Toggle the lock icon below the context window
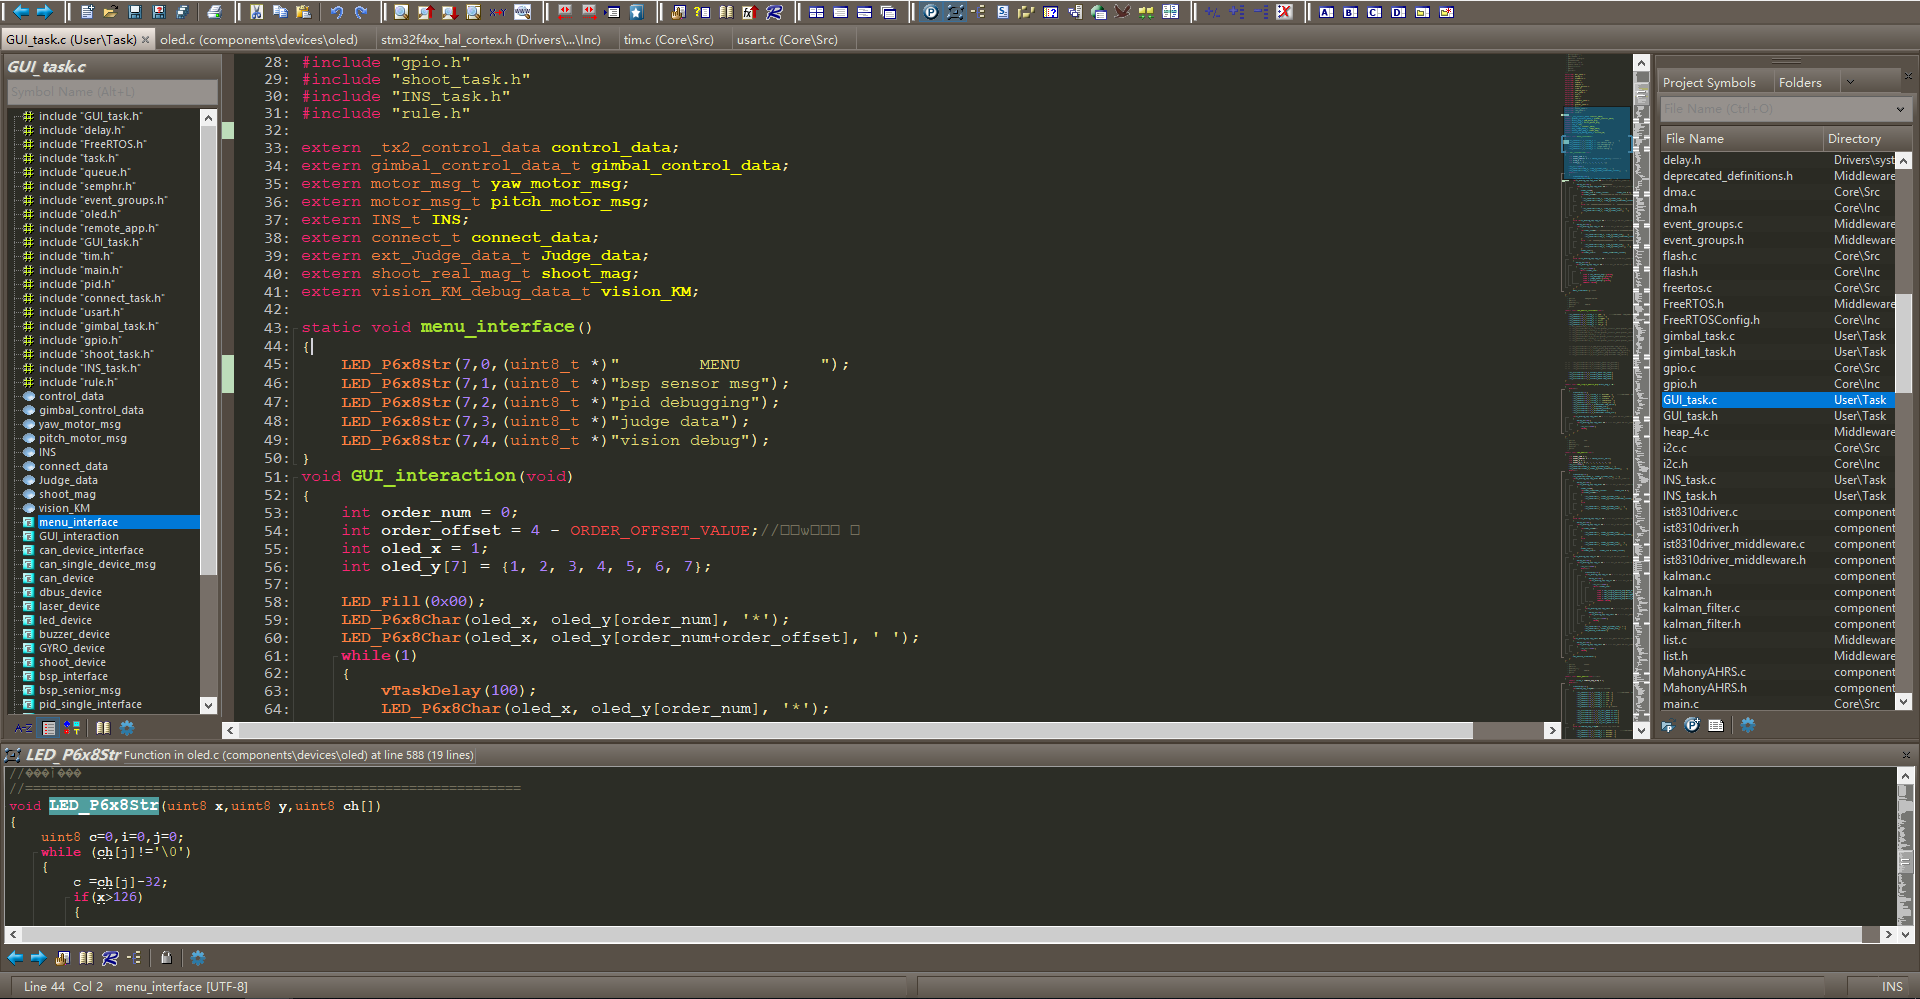The width and height of the screenshot is (1920, 999). pos(166,958)
